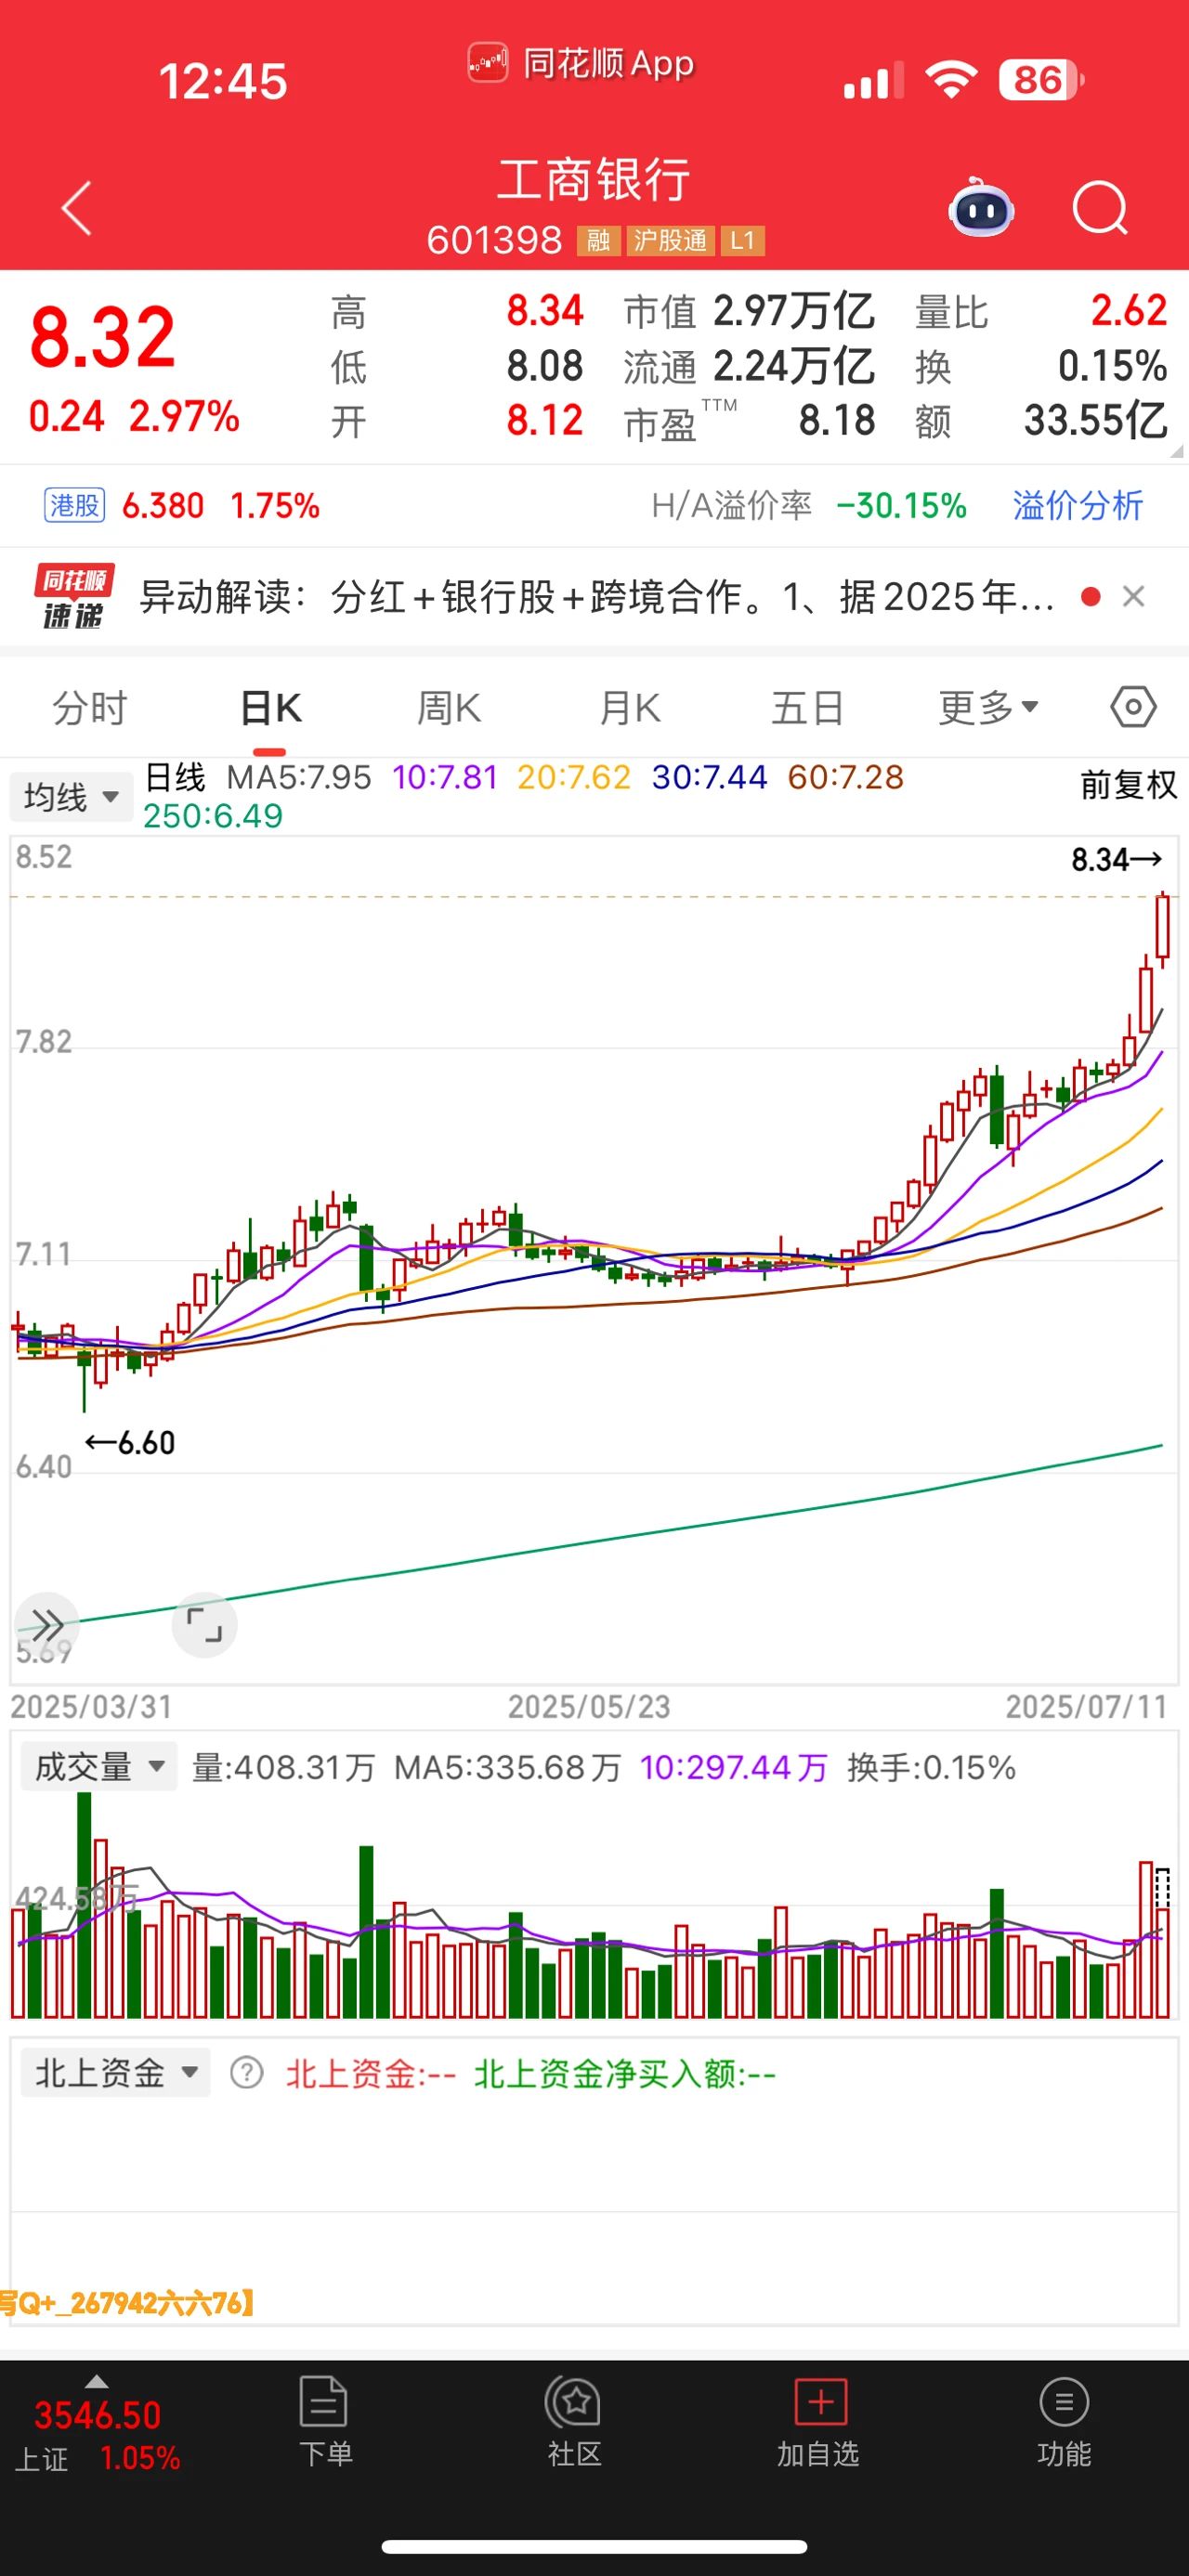Tap the latest candlestick on the chart
Viewport: 1189px width, 2576px height.
(x=1162, y=929)
